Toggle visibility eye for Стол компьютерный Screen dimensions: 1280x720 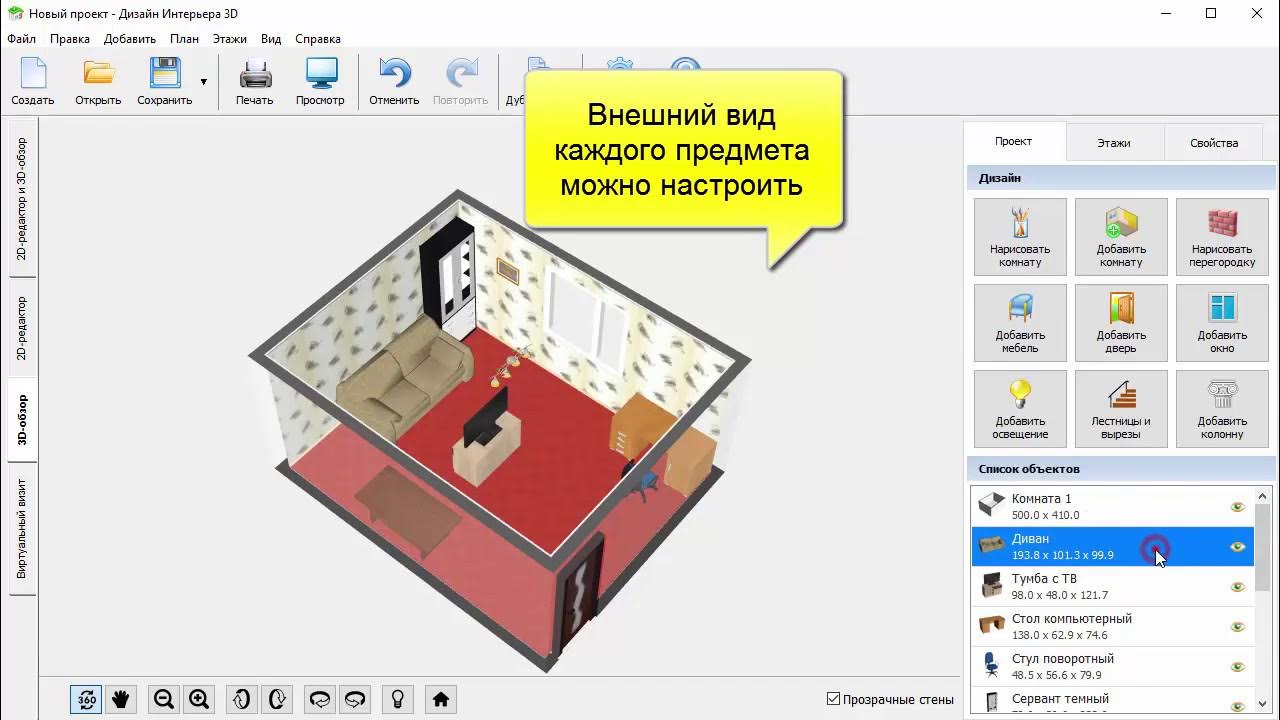coord(1238,627)
